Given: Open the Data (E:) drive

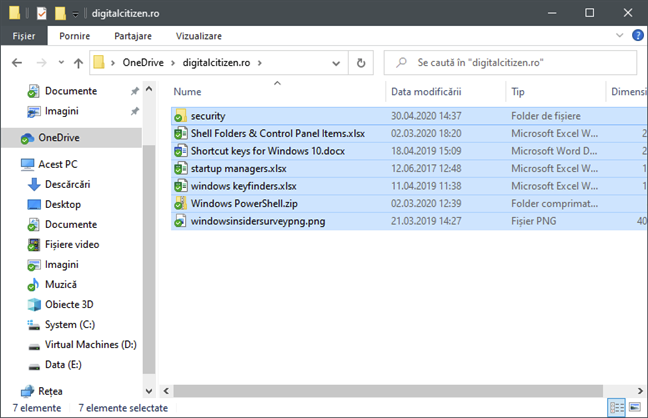Looking at the screenshot, I should (63, 365).
